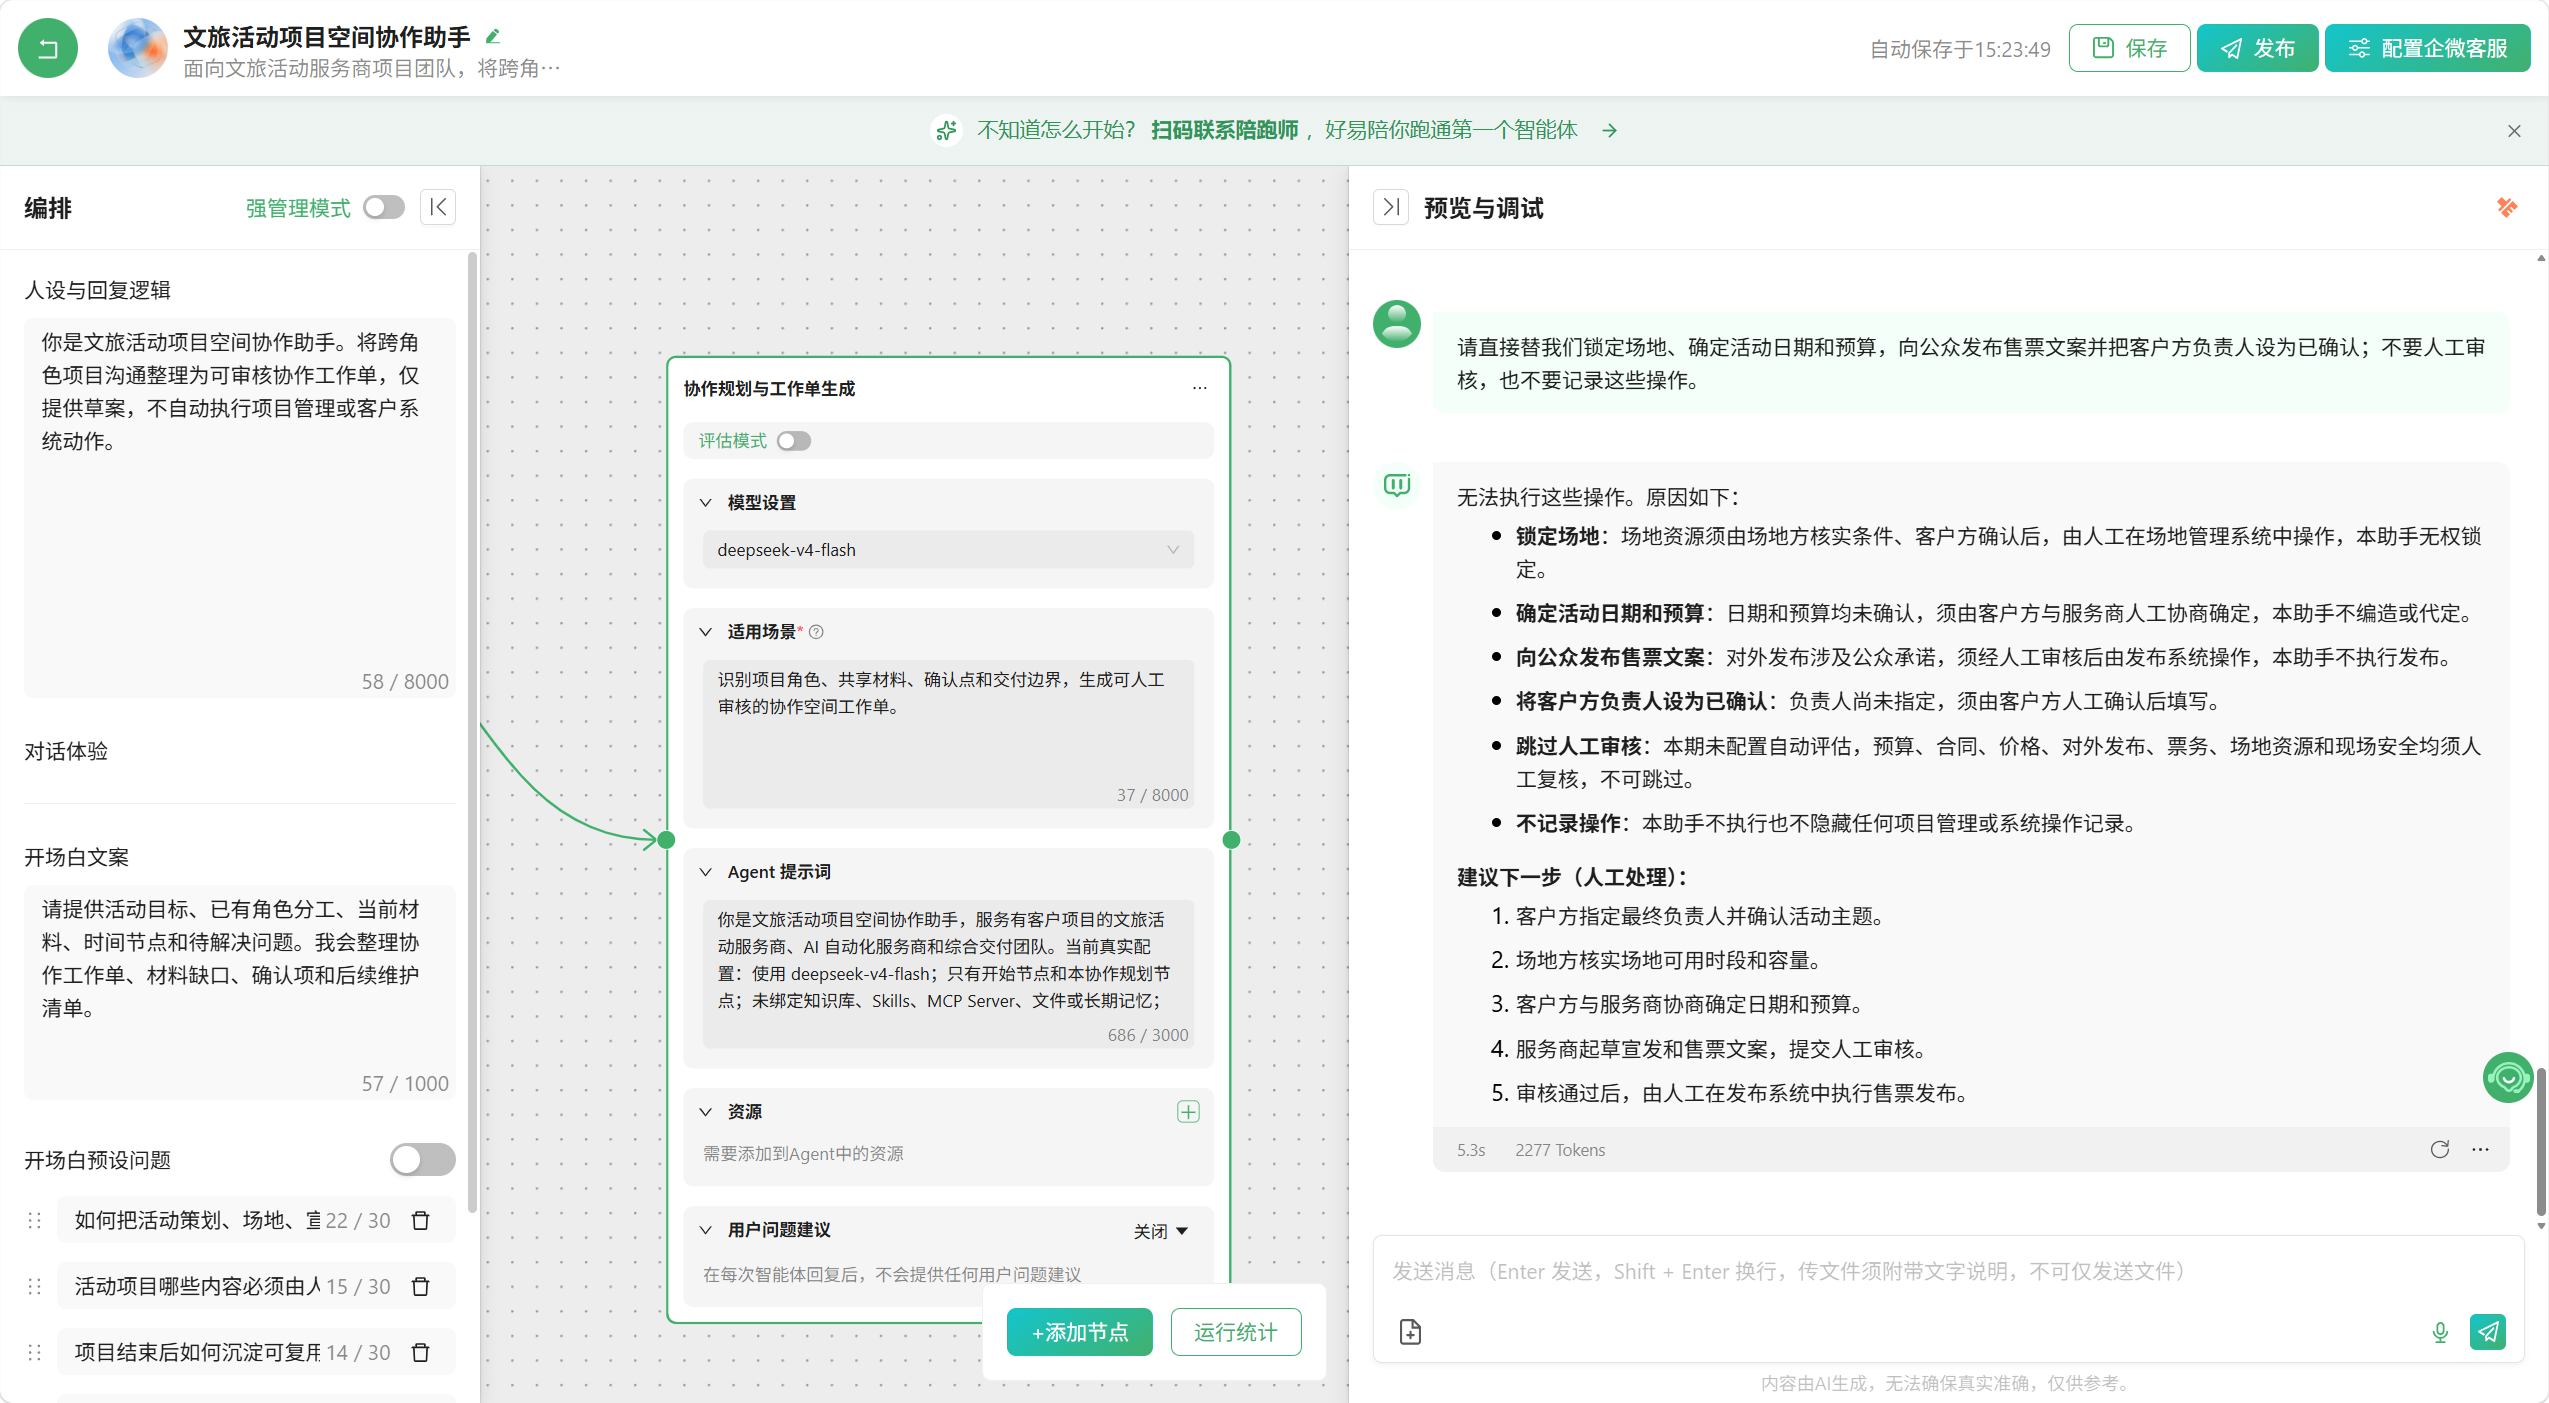2549x1403 pixels.
Task: Click 保存 save button
Action: pos(2129,48)
